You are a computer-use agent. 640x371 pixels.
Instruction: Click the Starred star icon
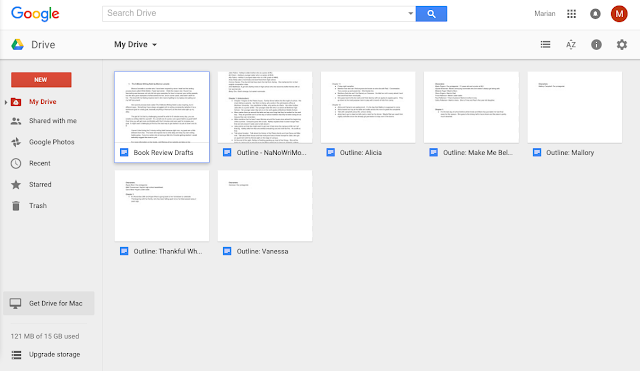pyautogui.click(x=16, y=184)
